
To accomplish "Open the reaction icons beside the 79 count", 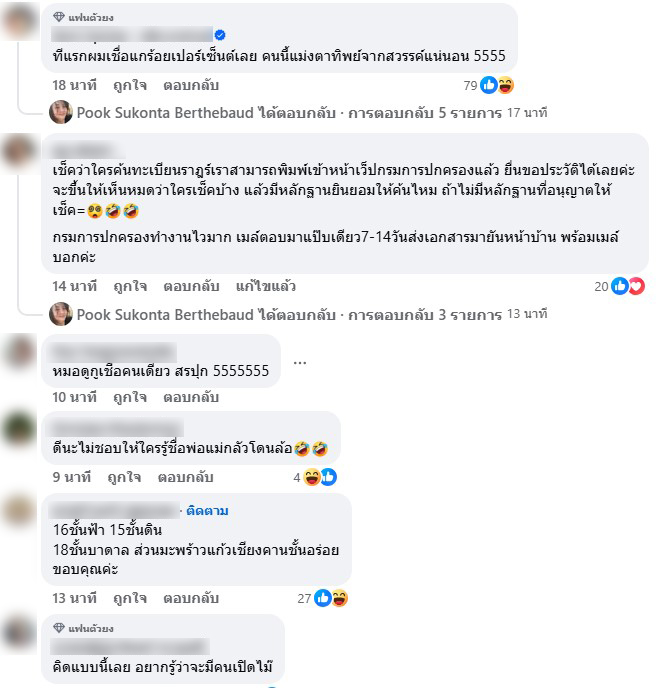I will 497,85.
